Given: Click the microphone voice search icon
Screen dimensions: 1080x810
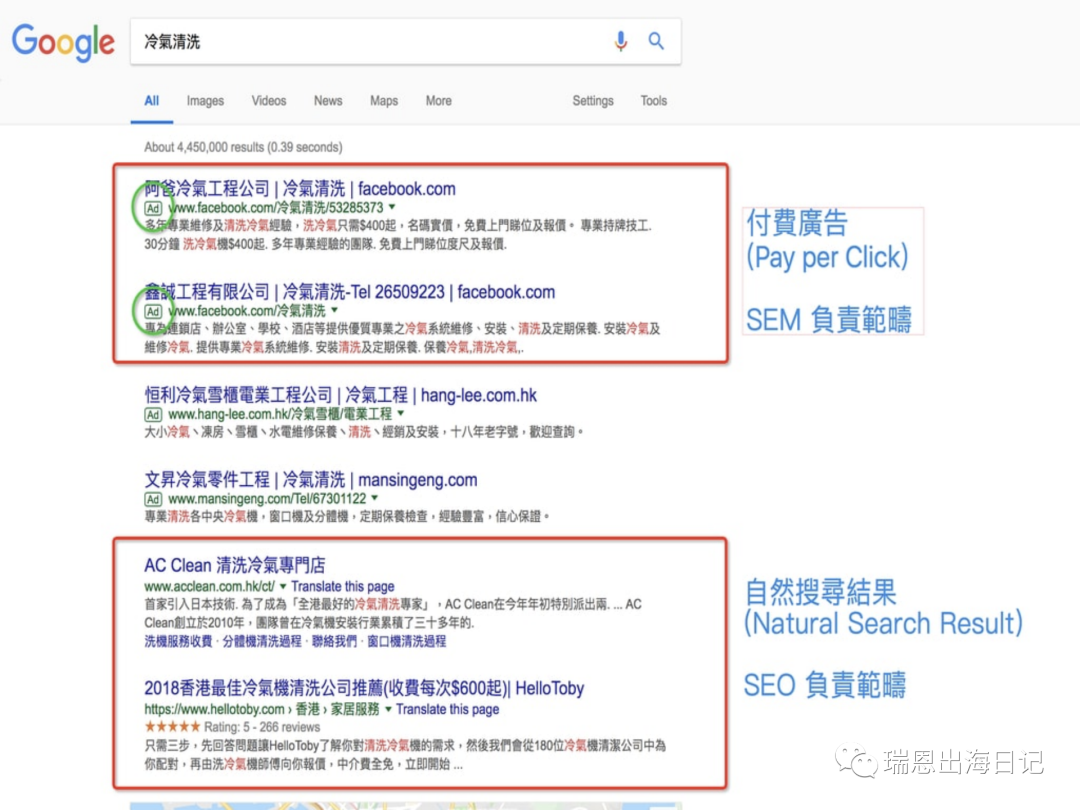Looking at the screenshot, I should 621,41.
